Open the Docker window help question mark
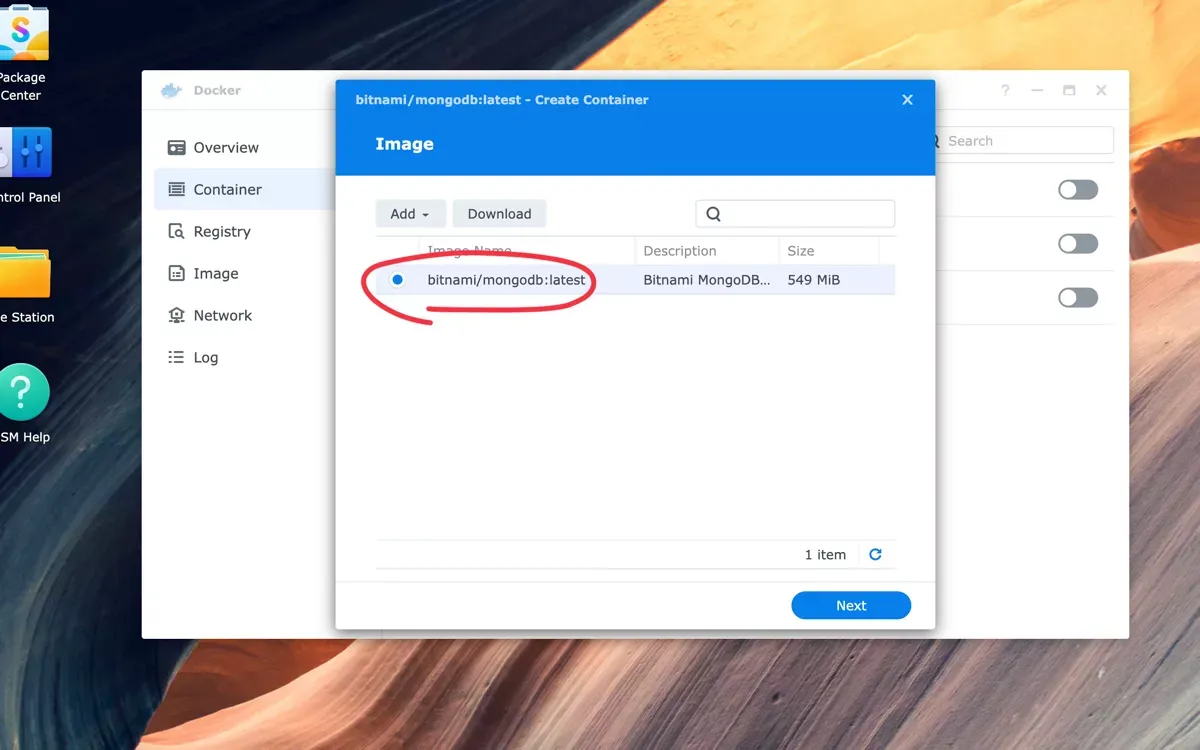This screenshot has width=1200, height=750. coord(1005,90)
